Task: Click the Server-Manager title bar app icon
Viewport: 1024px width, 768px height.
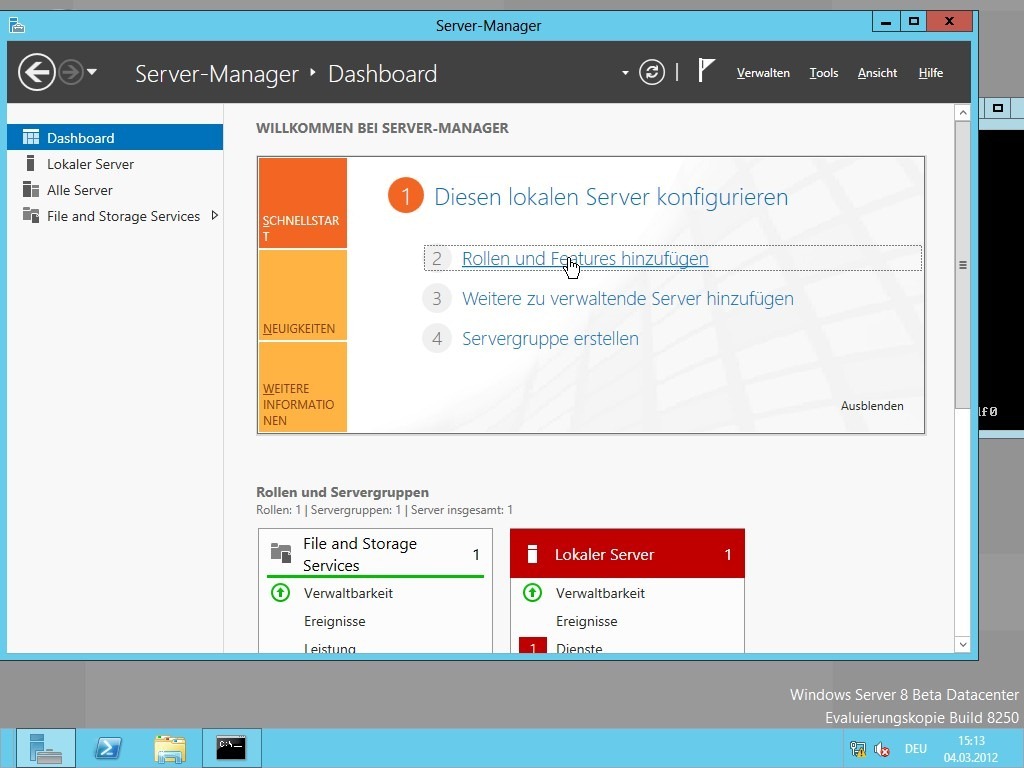Action: [x=17, y=25]
